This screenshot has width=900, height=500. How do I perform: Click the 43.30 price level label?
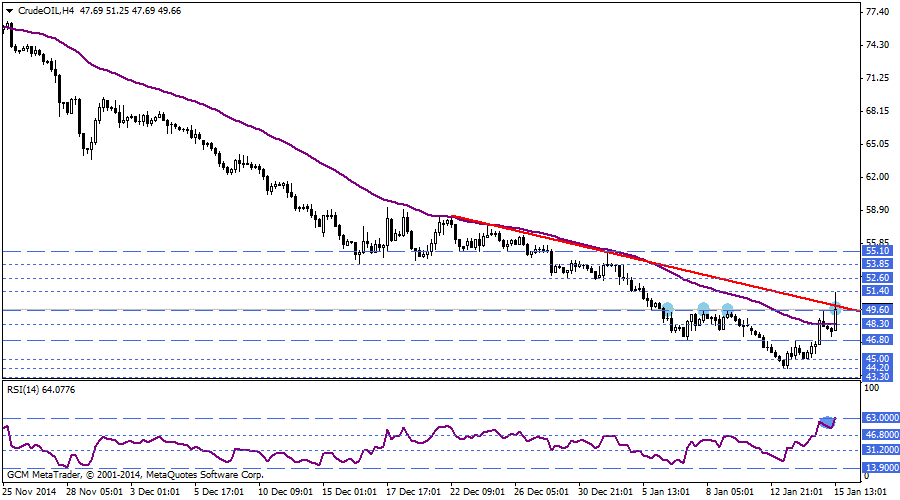point(877,377)
